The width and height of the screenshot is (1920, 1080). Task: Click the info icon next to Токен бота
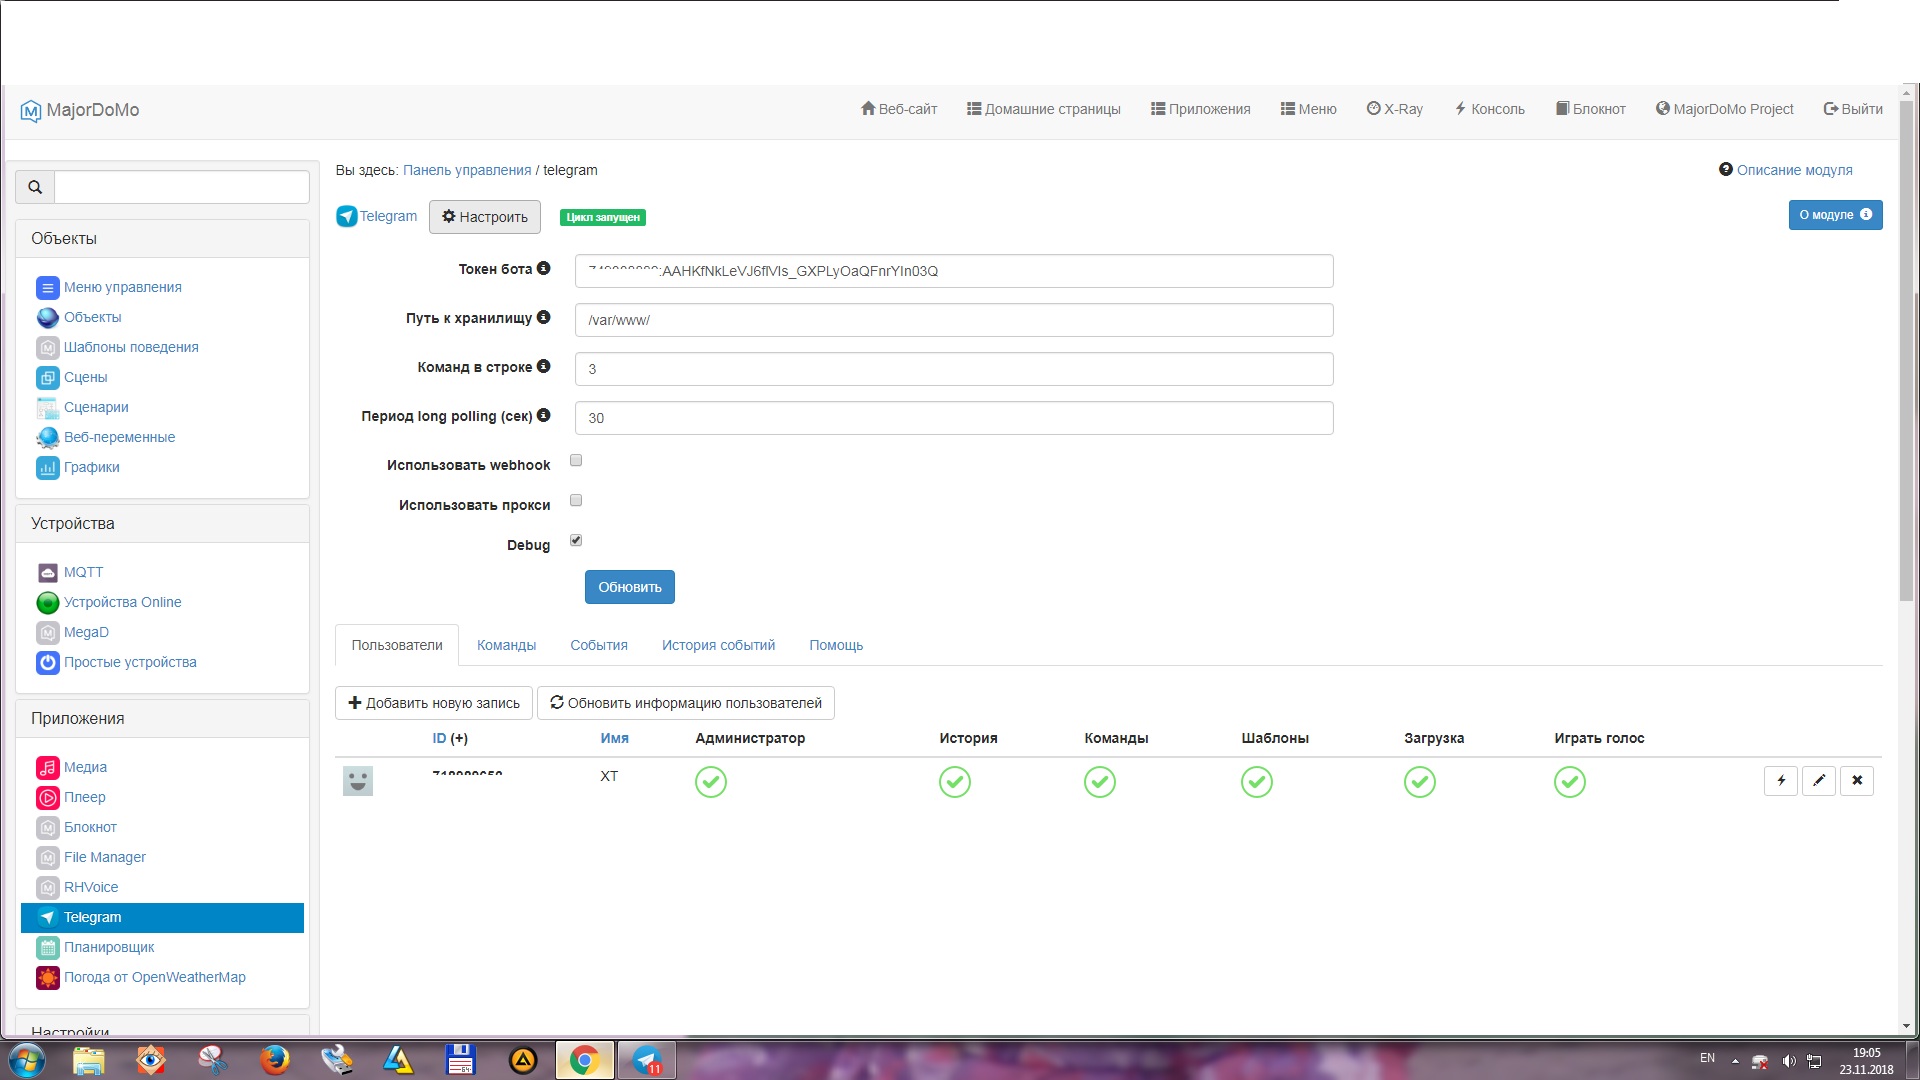(544, 268)
